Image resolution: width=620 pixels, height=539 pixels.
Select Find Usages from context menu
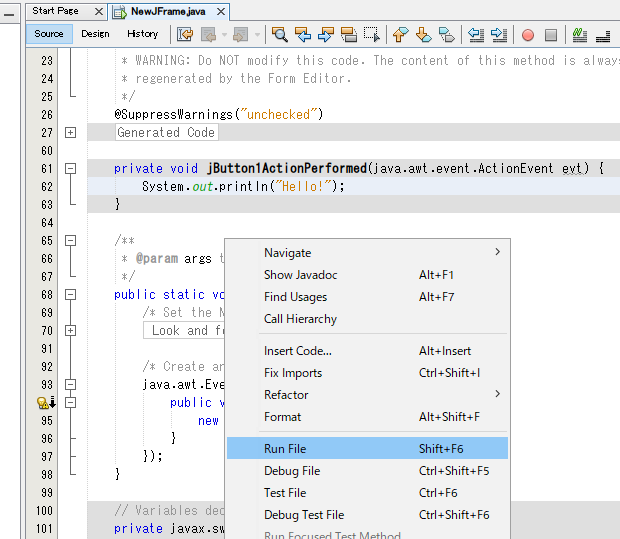tap(367, 297)
